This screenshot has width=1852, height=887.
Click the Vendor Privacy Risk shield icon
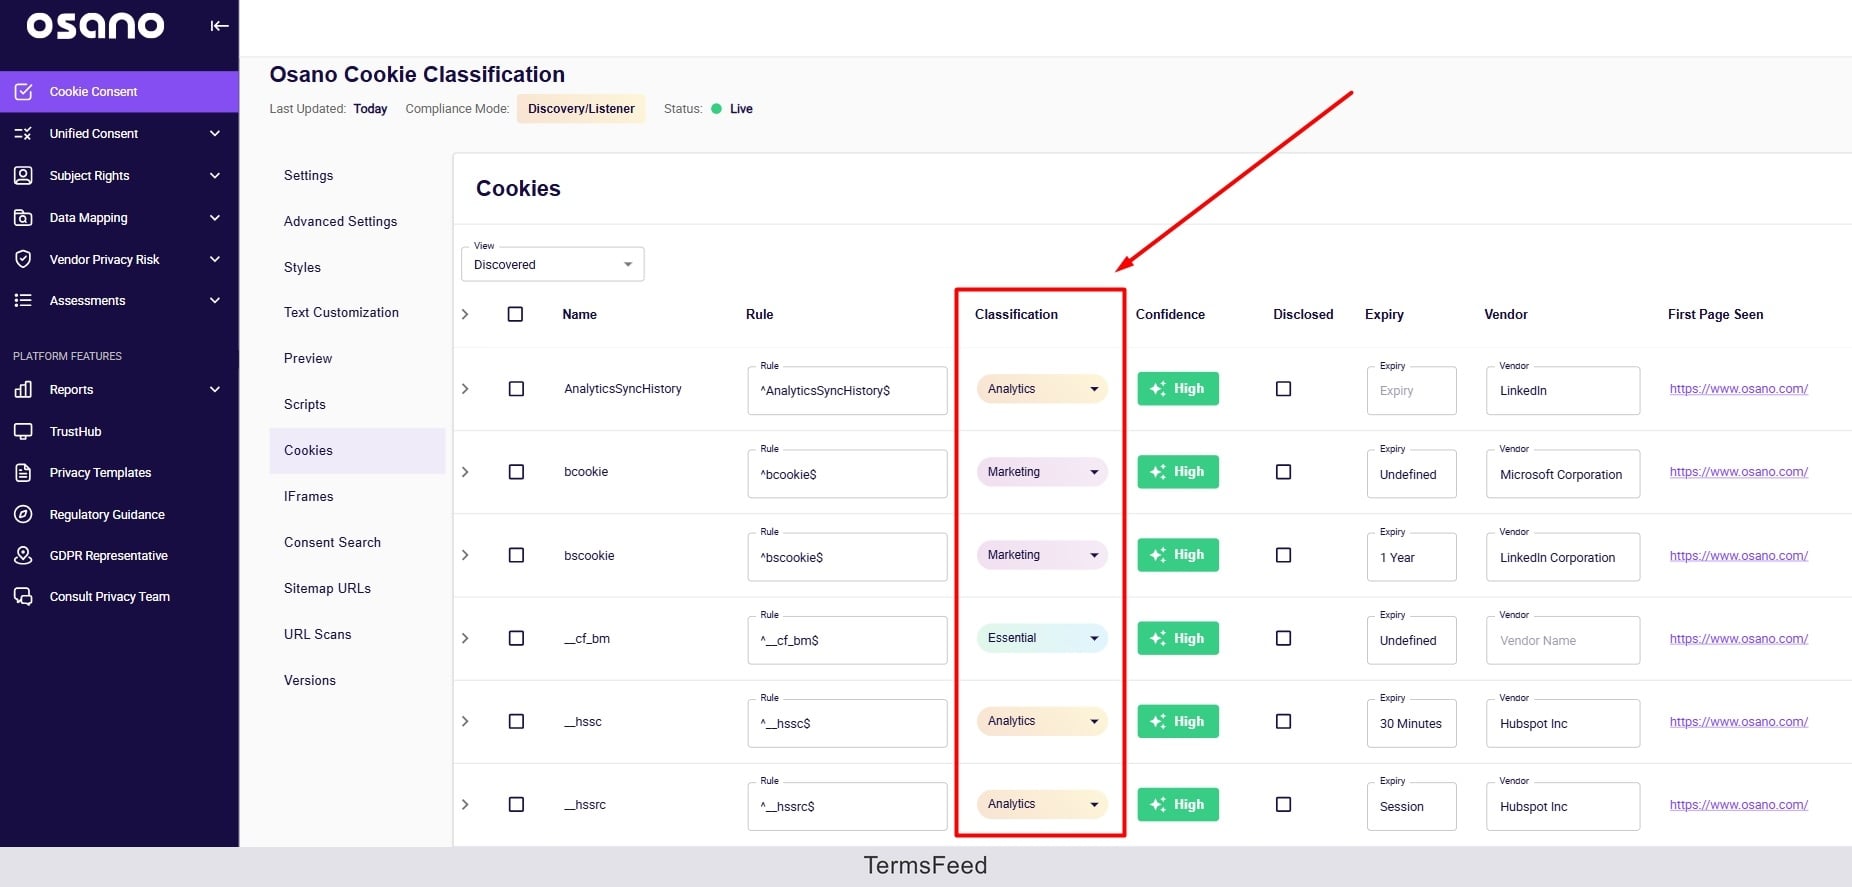click(x=23, y=259)
